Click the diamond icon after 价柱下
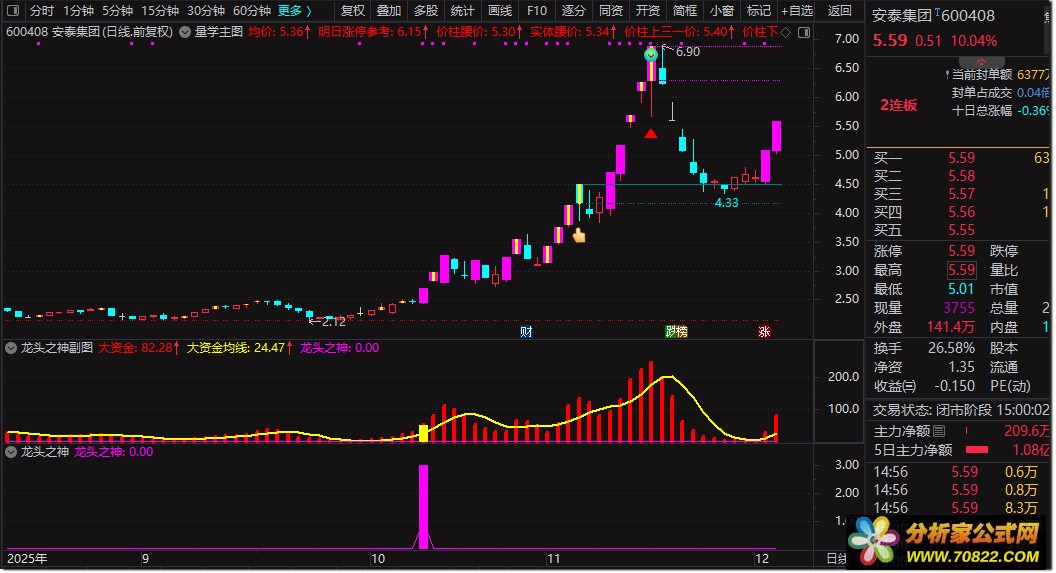Image resolution: width=1056 pixels, height=573 pixels. (786, 32)
